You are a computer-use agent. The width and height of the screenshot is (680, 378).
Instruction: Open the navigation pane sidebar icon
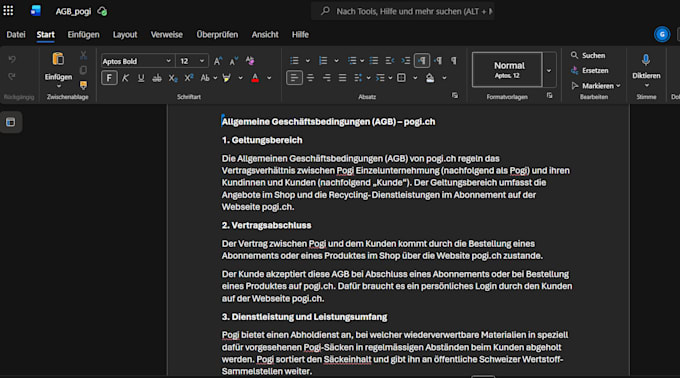coord(10,122)
